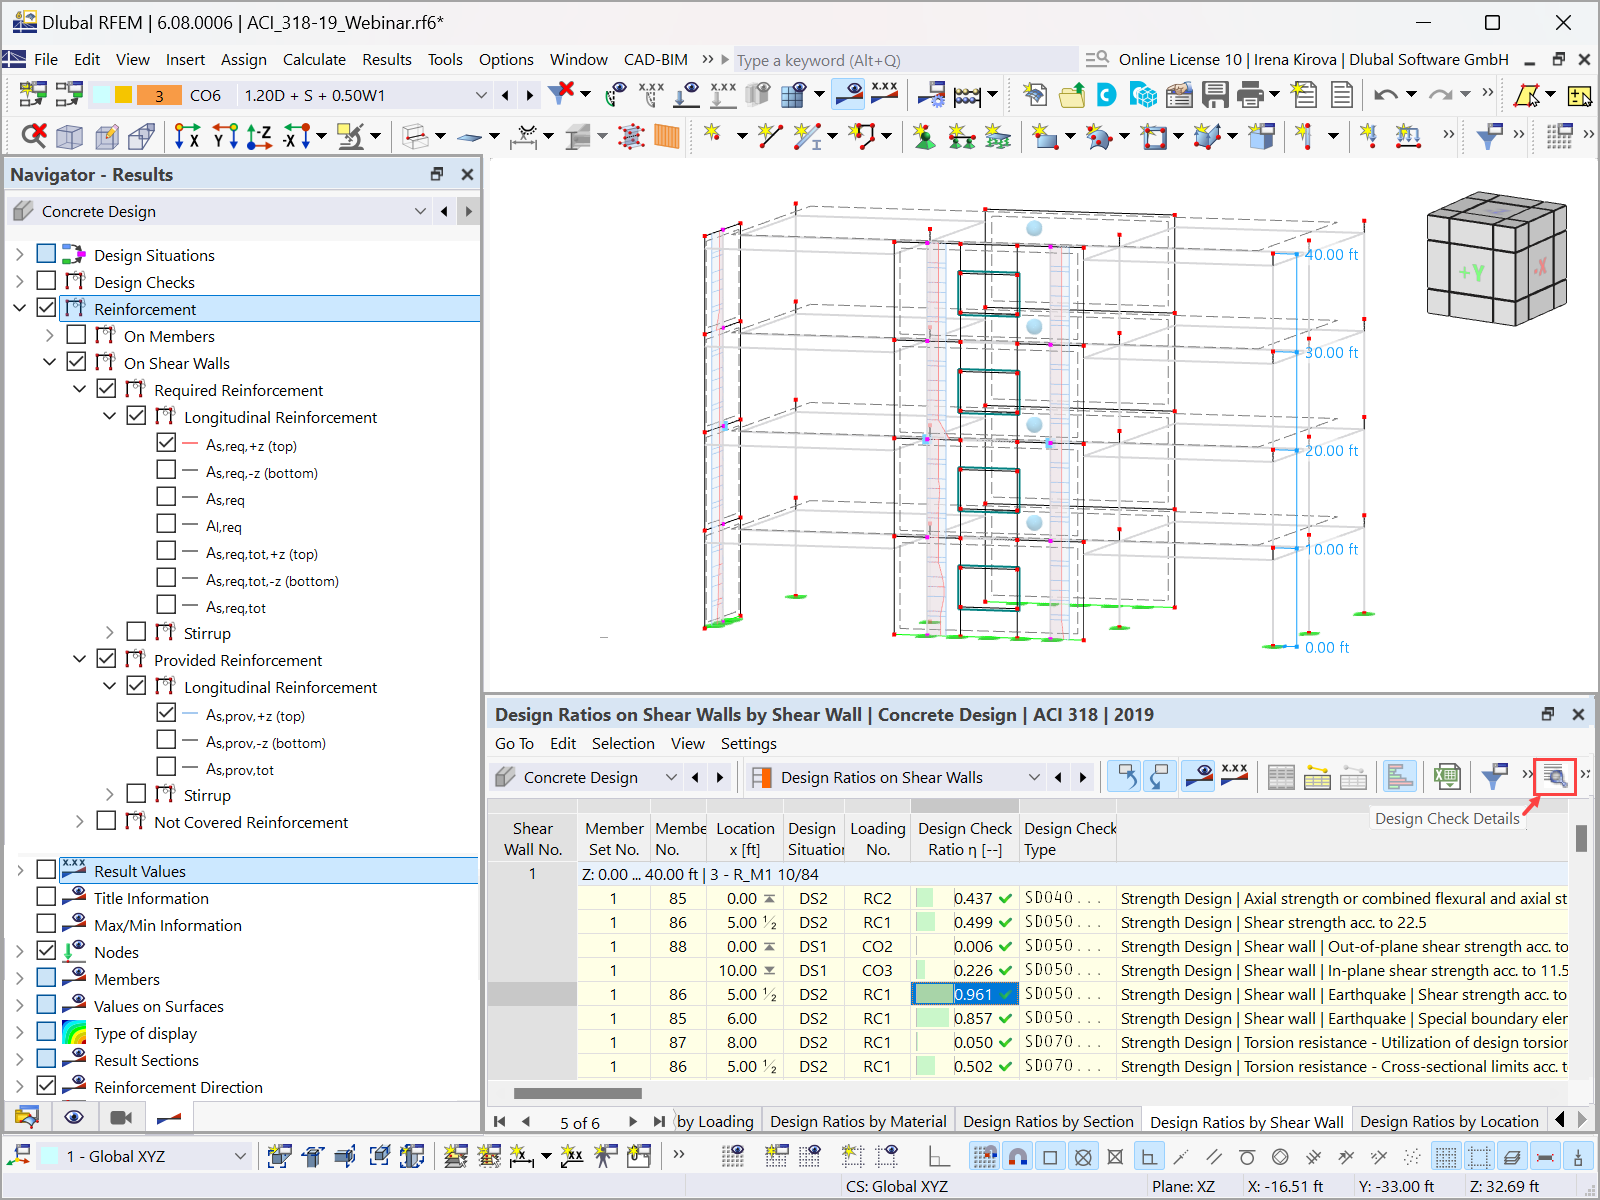Click Selection in the Design Ratios panel menu
The width and height of the screenshot is (1600, 1200).
[x=623, y=743]
